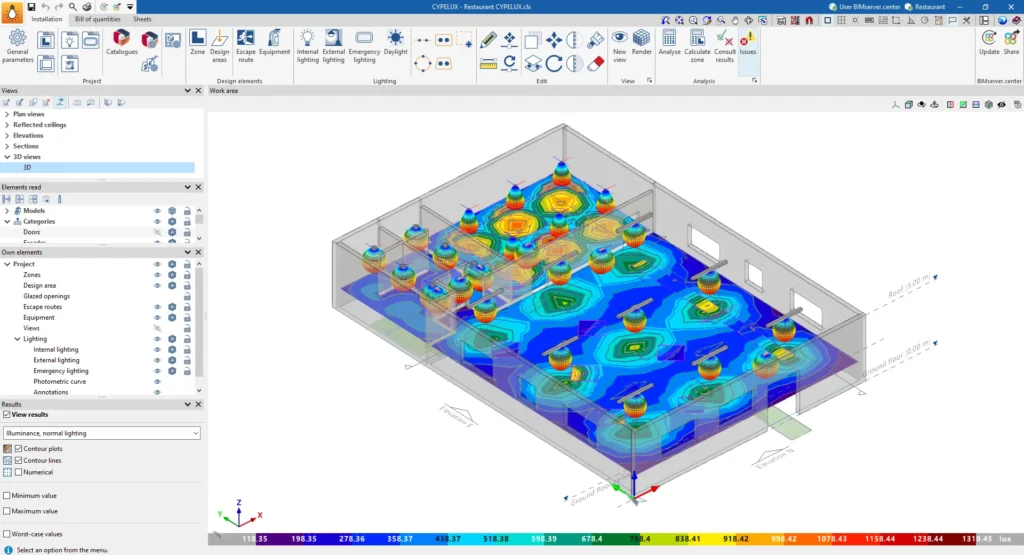
Task: Toggle visibility eye for Zones
Action: tap(157, 275)
